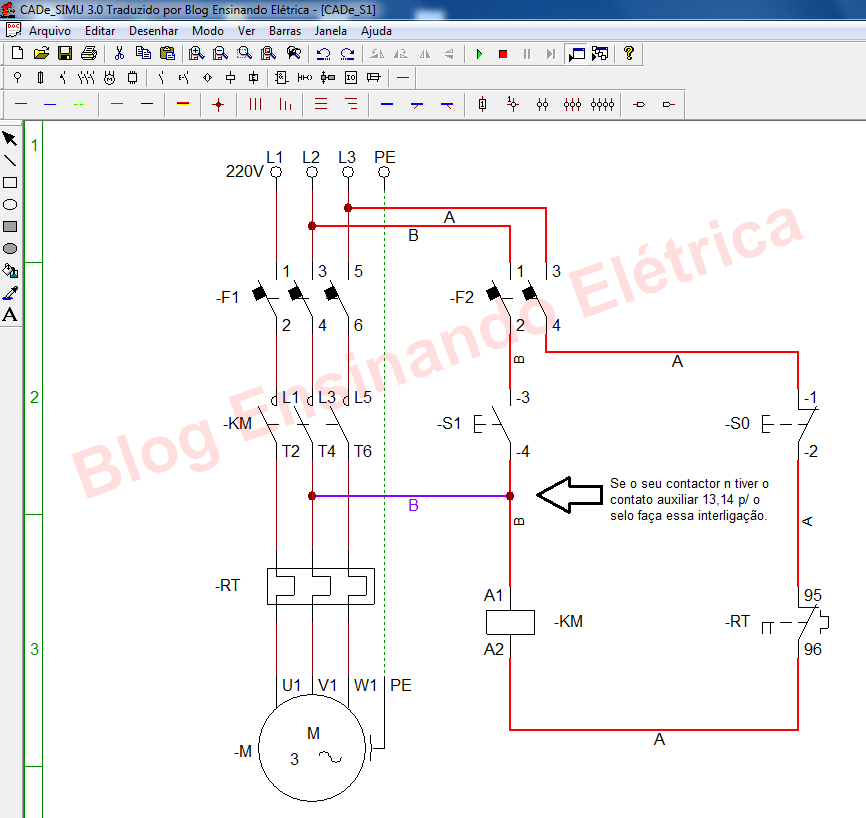Print the current circuit diagram
This screenshot has width=866, height=818.
87,54
